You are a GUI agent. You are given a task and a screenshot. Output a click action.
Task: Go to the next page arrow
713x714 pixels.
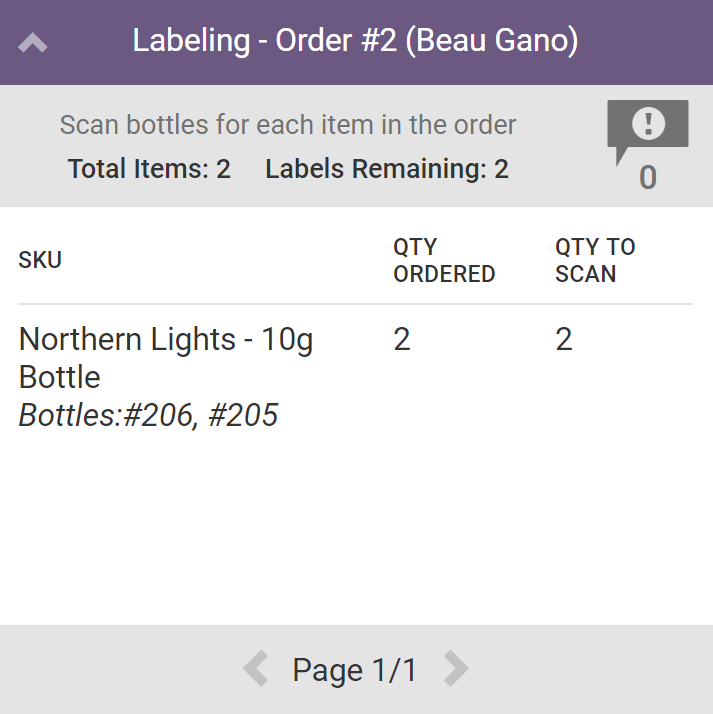[x=456, y=669]
